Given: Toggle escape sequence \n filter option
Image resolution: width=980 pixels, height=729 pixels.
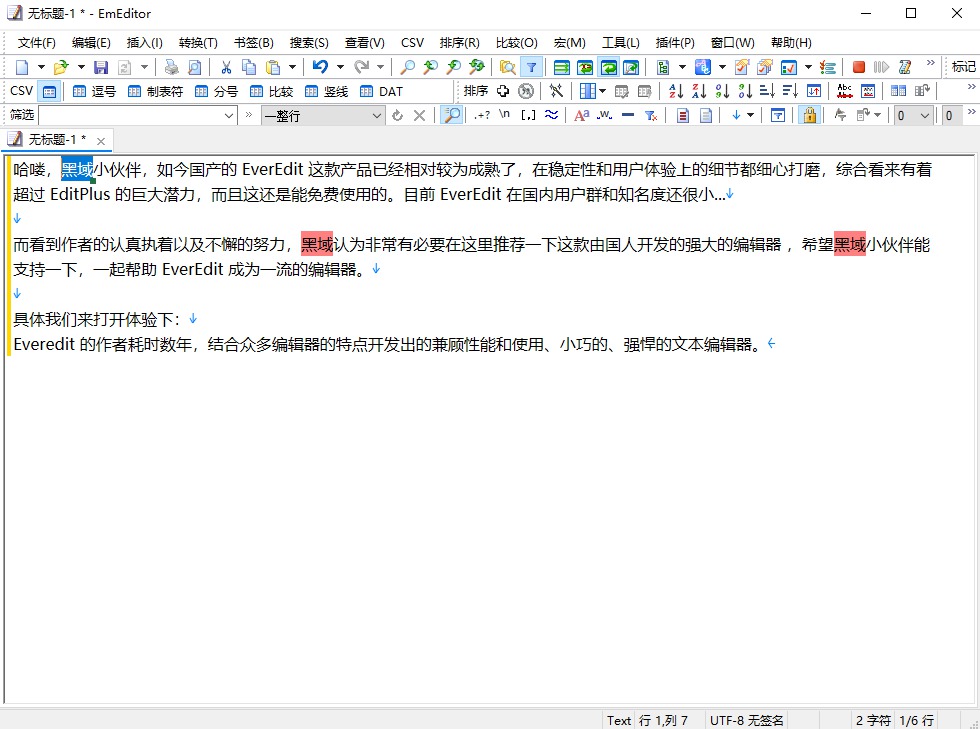Looking at the screenshot, I should pyautogui.click(x=504, y=115).
